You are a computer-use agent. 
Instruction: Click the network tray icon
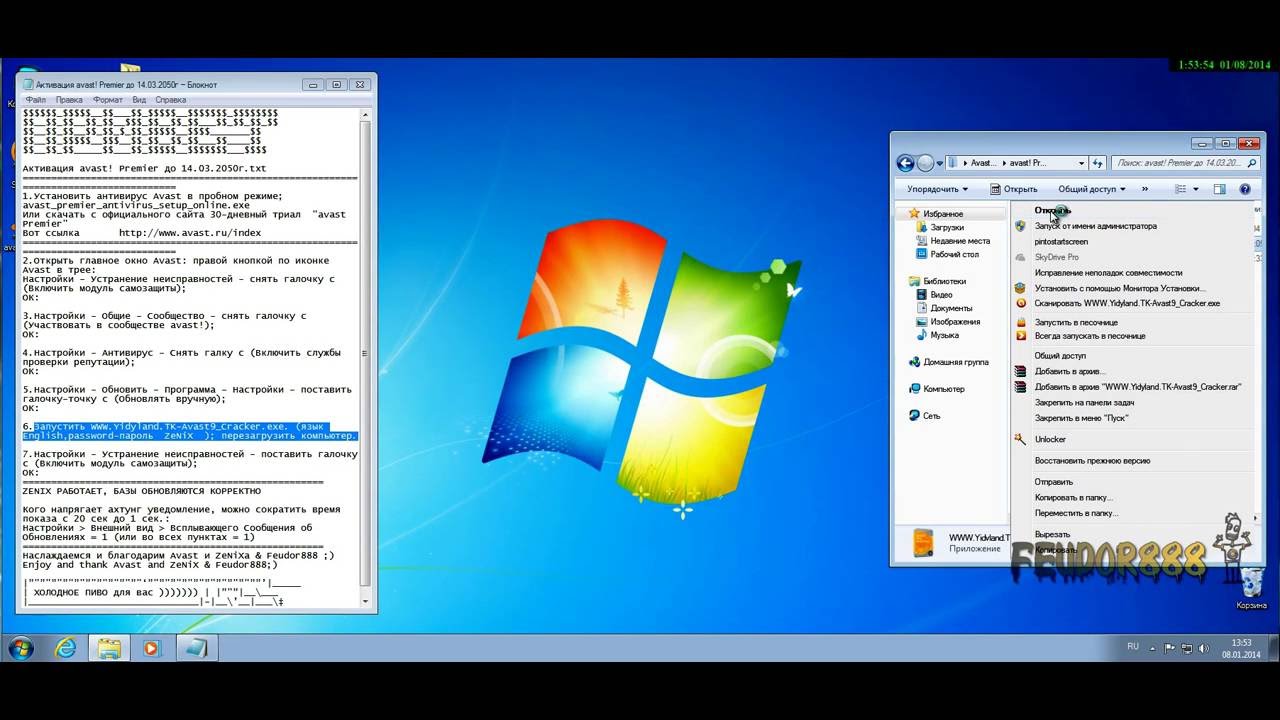coord(1186,648)
